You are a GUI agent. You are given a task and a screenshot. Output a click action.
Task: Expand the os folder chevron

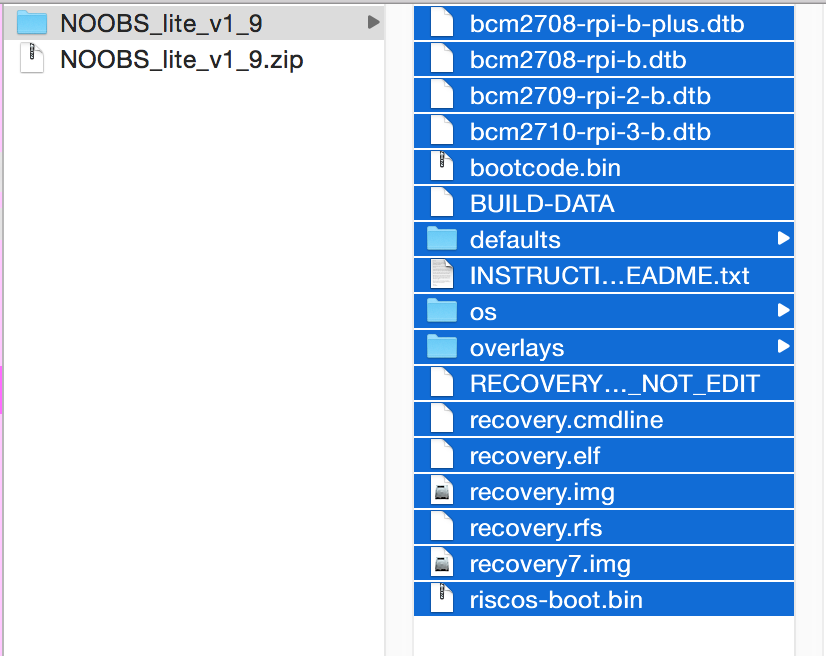tap(782, 311)
